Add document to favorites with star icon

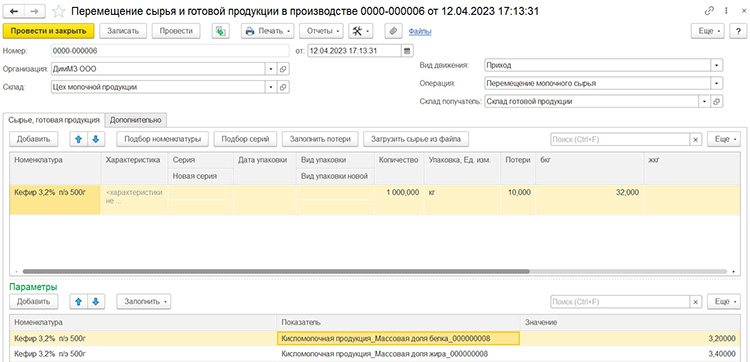59,11
